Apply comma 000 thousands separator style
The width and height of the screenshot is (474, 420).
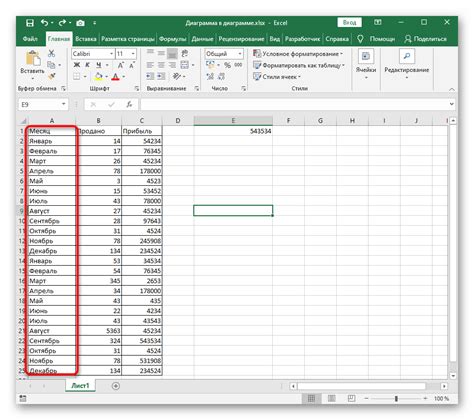(238, 65)
